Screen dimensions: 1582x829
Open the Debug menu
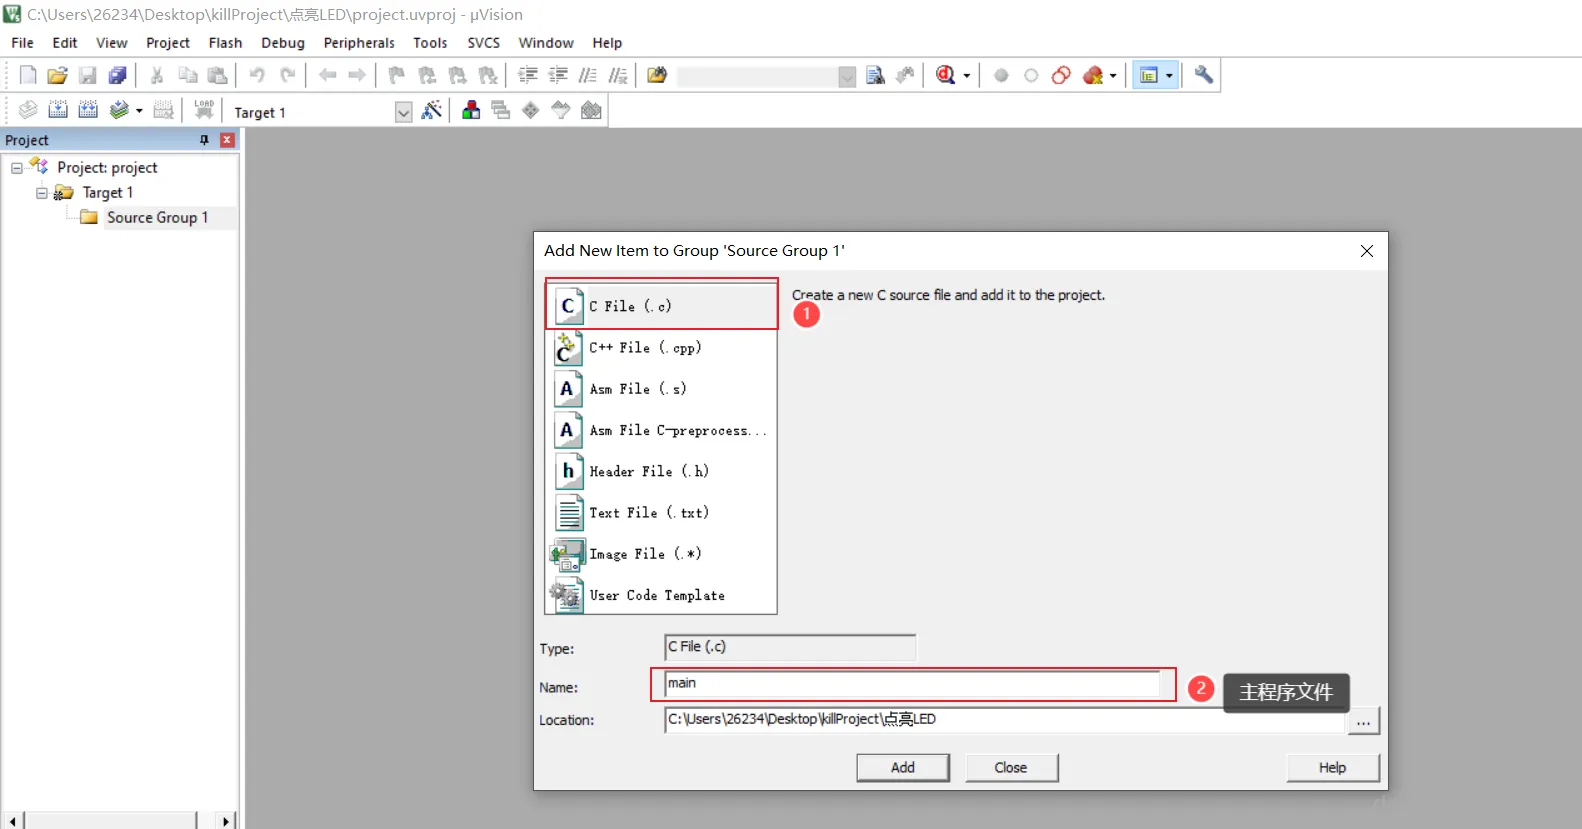tap(283, 43)
